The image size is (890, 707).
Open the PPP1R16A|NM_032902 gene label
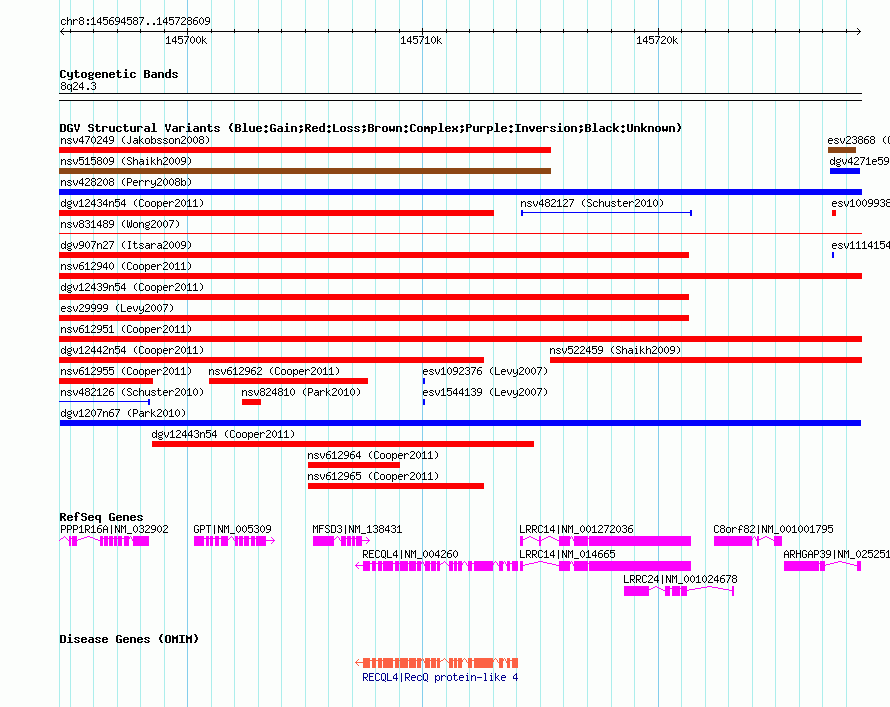[114, 529]
